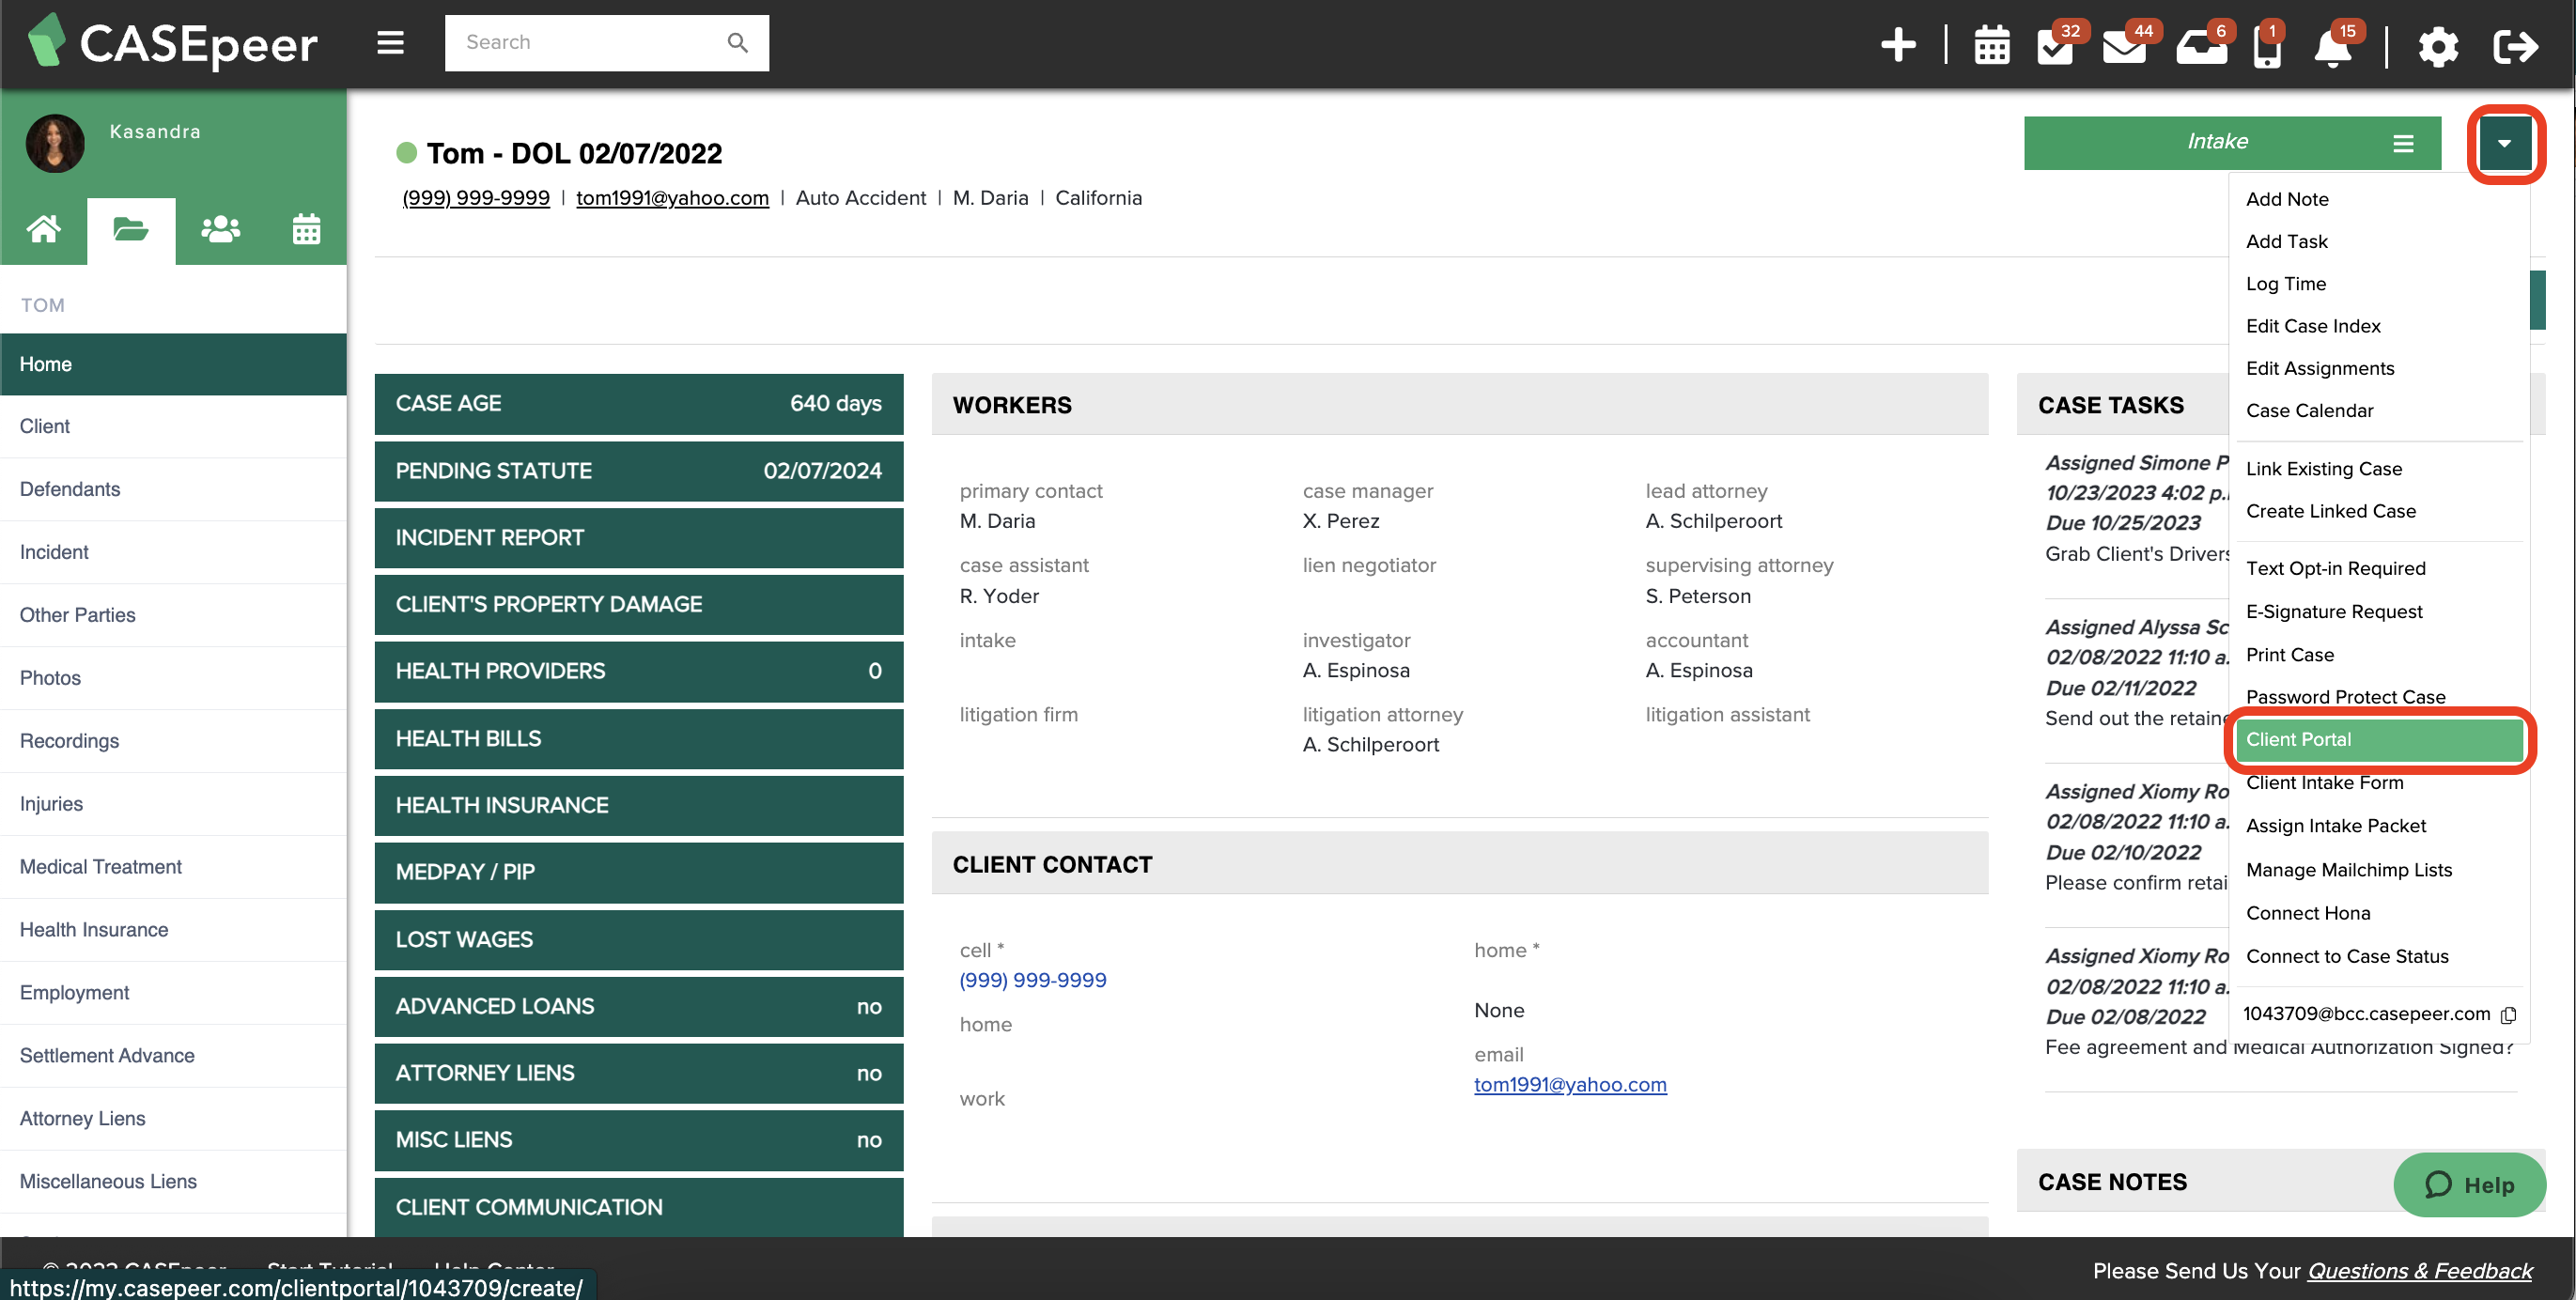Image resolution: width=2576 pixels, height=1300 pixels.
Task: Toggle the hamburger sidebar menu
Action: pos(390,43)
